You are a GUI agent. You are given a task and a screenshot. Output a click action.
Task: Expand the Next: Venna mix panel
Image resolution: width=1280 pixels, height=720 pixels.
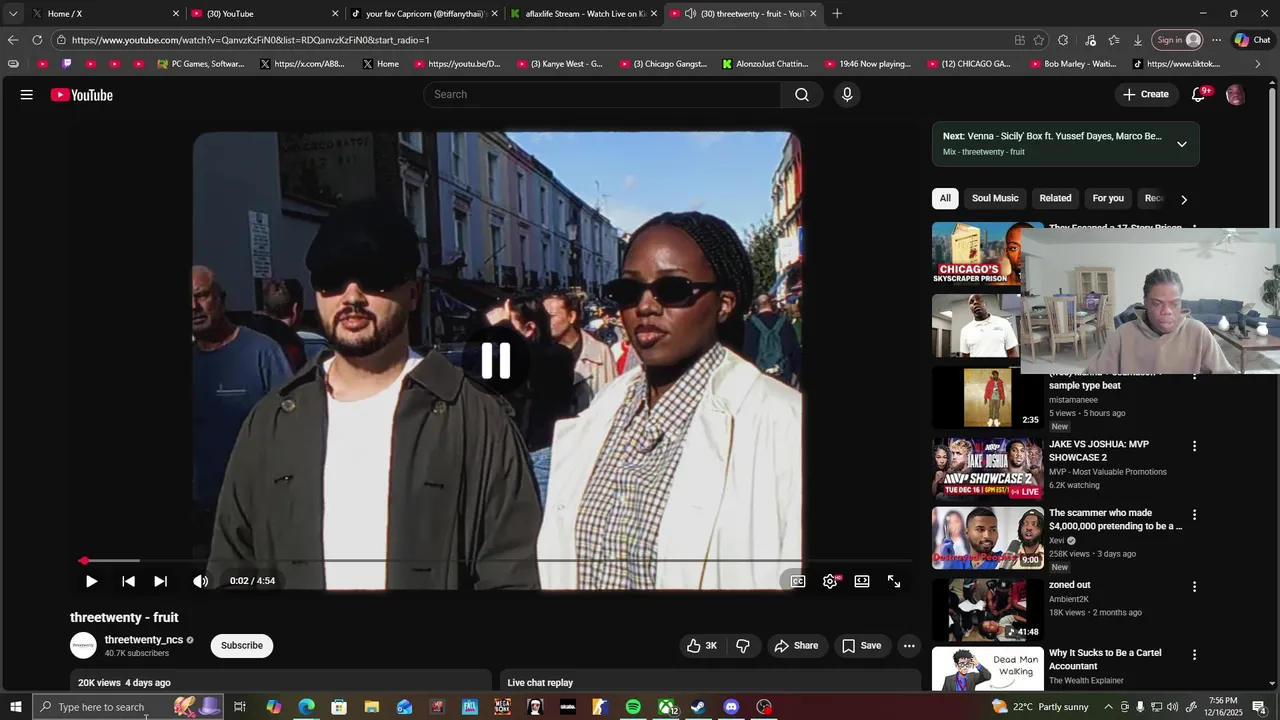[1182, 144]
